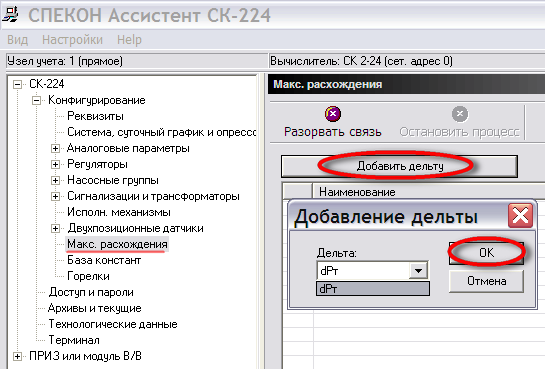Select Двухпозиционные датчики tree item
545x369 pixels.
click(136, 228)
